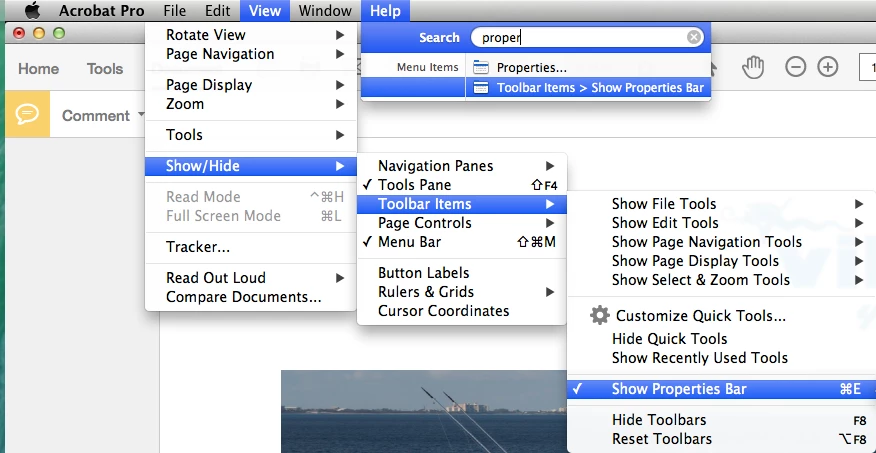Choose Compare Documents...
This screenshot has height=453, width=876.
(251, 297)
